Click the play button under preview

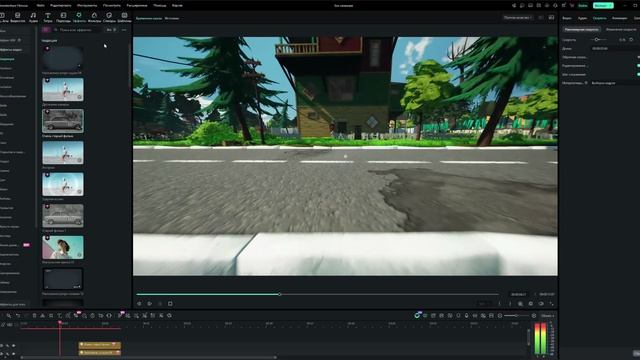[150, 304]
